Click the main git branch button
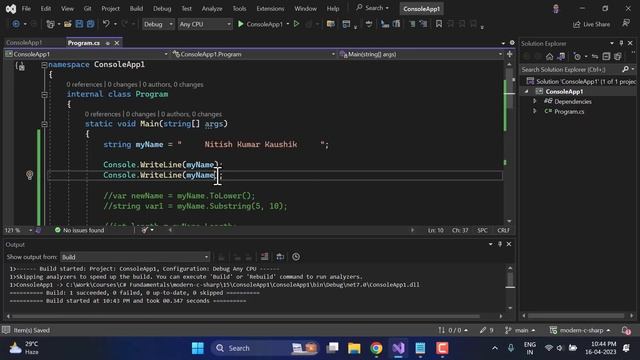This screenshot has width=640, height=360. (520, 330)
